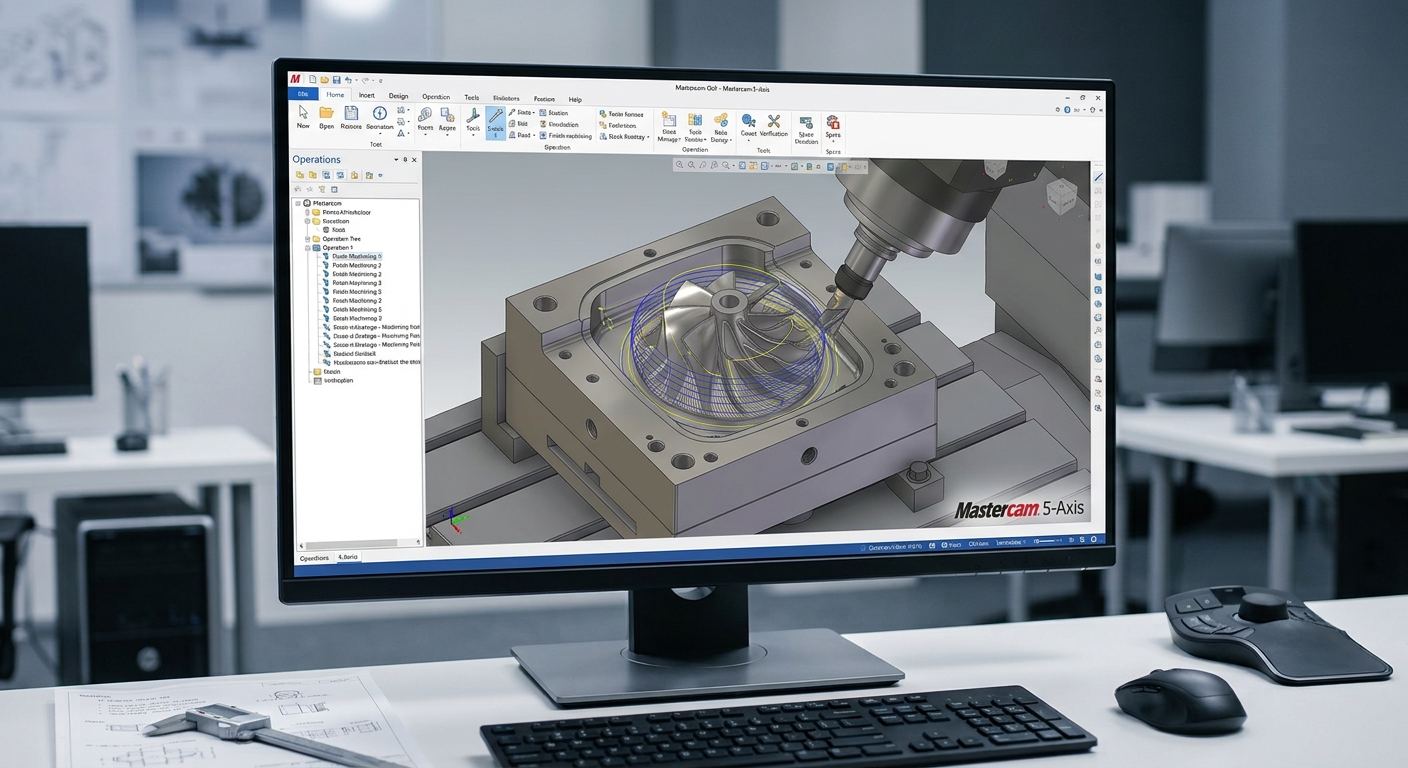Viewport: 1408px width, 768px height.
Task: Click the highlighted active tool button in ribbon
Action: [x=495, y=123]
